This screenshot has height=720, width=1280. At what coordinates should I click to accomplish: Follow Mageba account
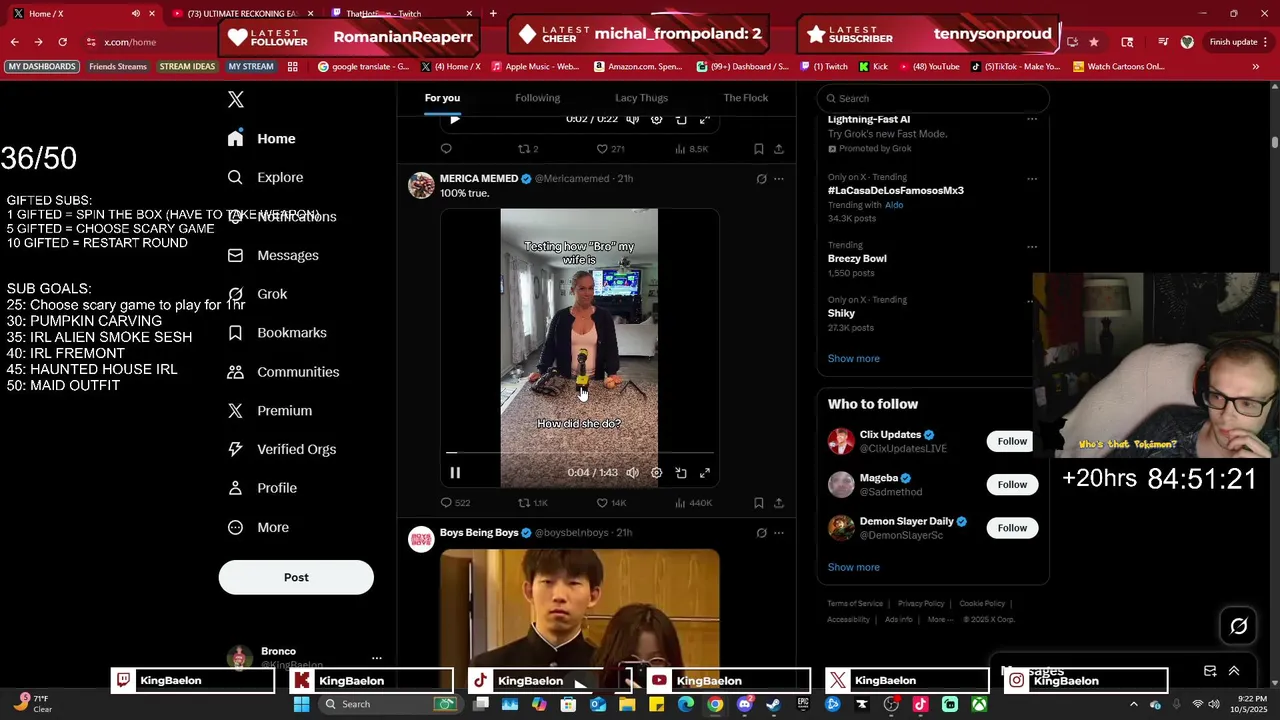(1012, 484)
